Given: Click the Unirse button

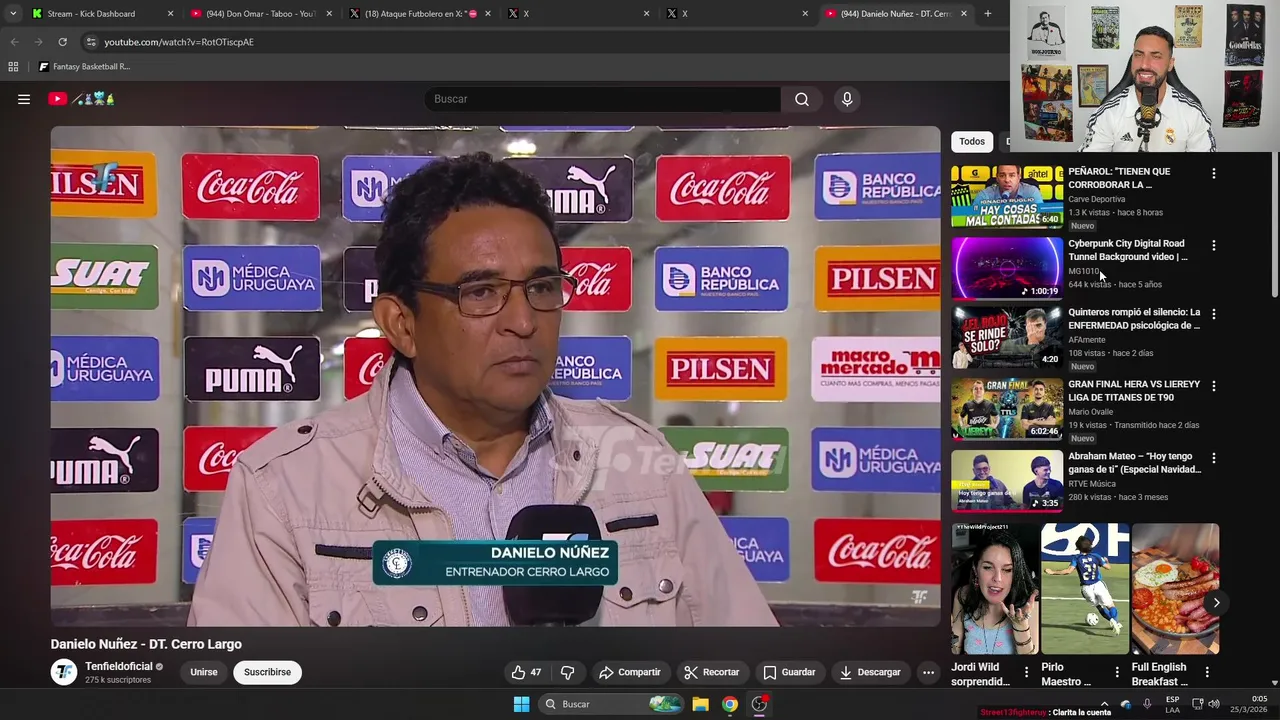Looking at the screenshot, I should tap(204, 672).
